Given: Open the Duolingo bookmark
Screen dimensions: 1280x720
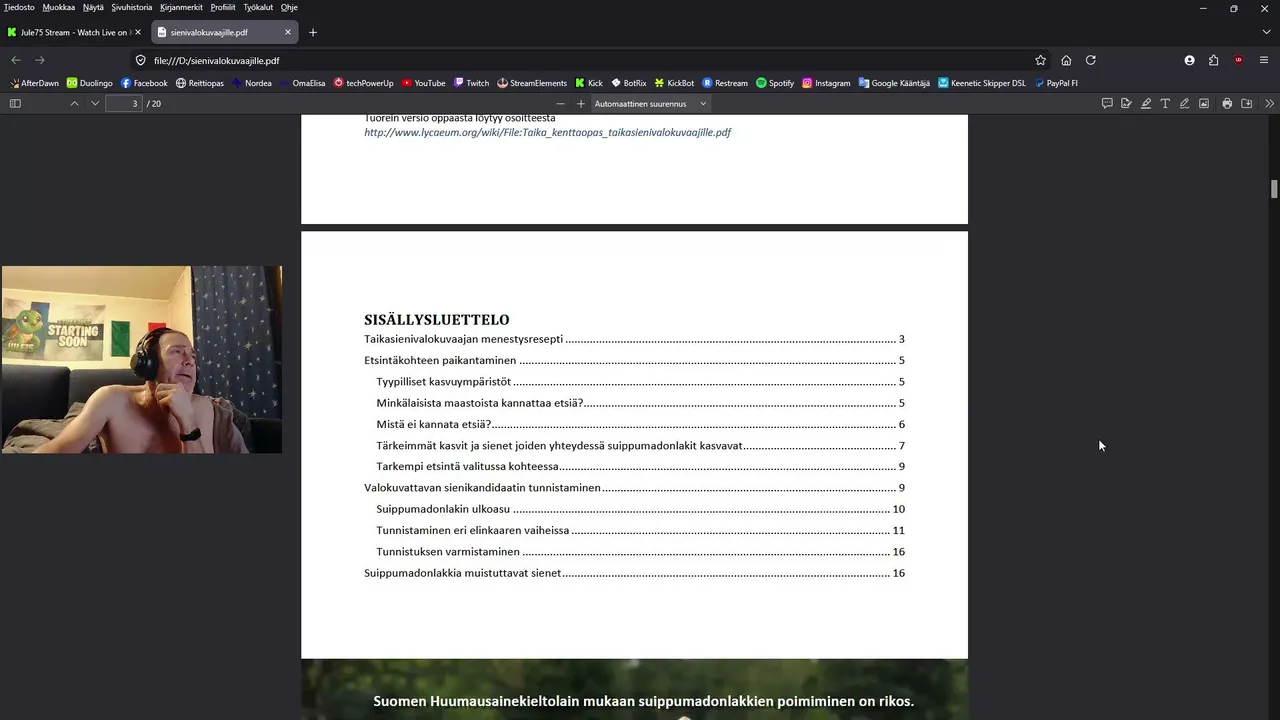Looking at the screenshot, I should tap(89, 83).
